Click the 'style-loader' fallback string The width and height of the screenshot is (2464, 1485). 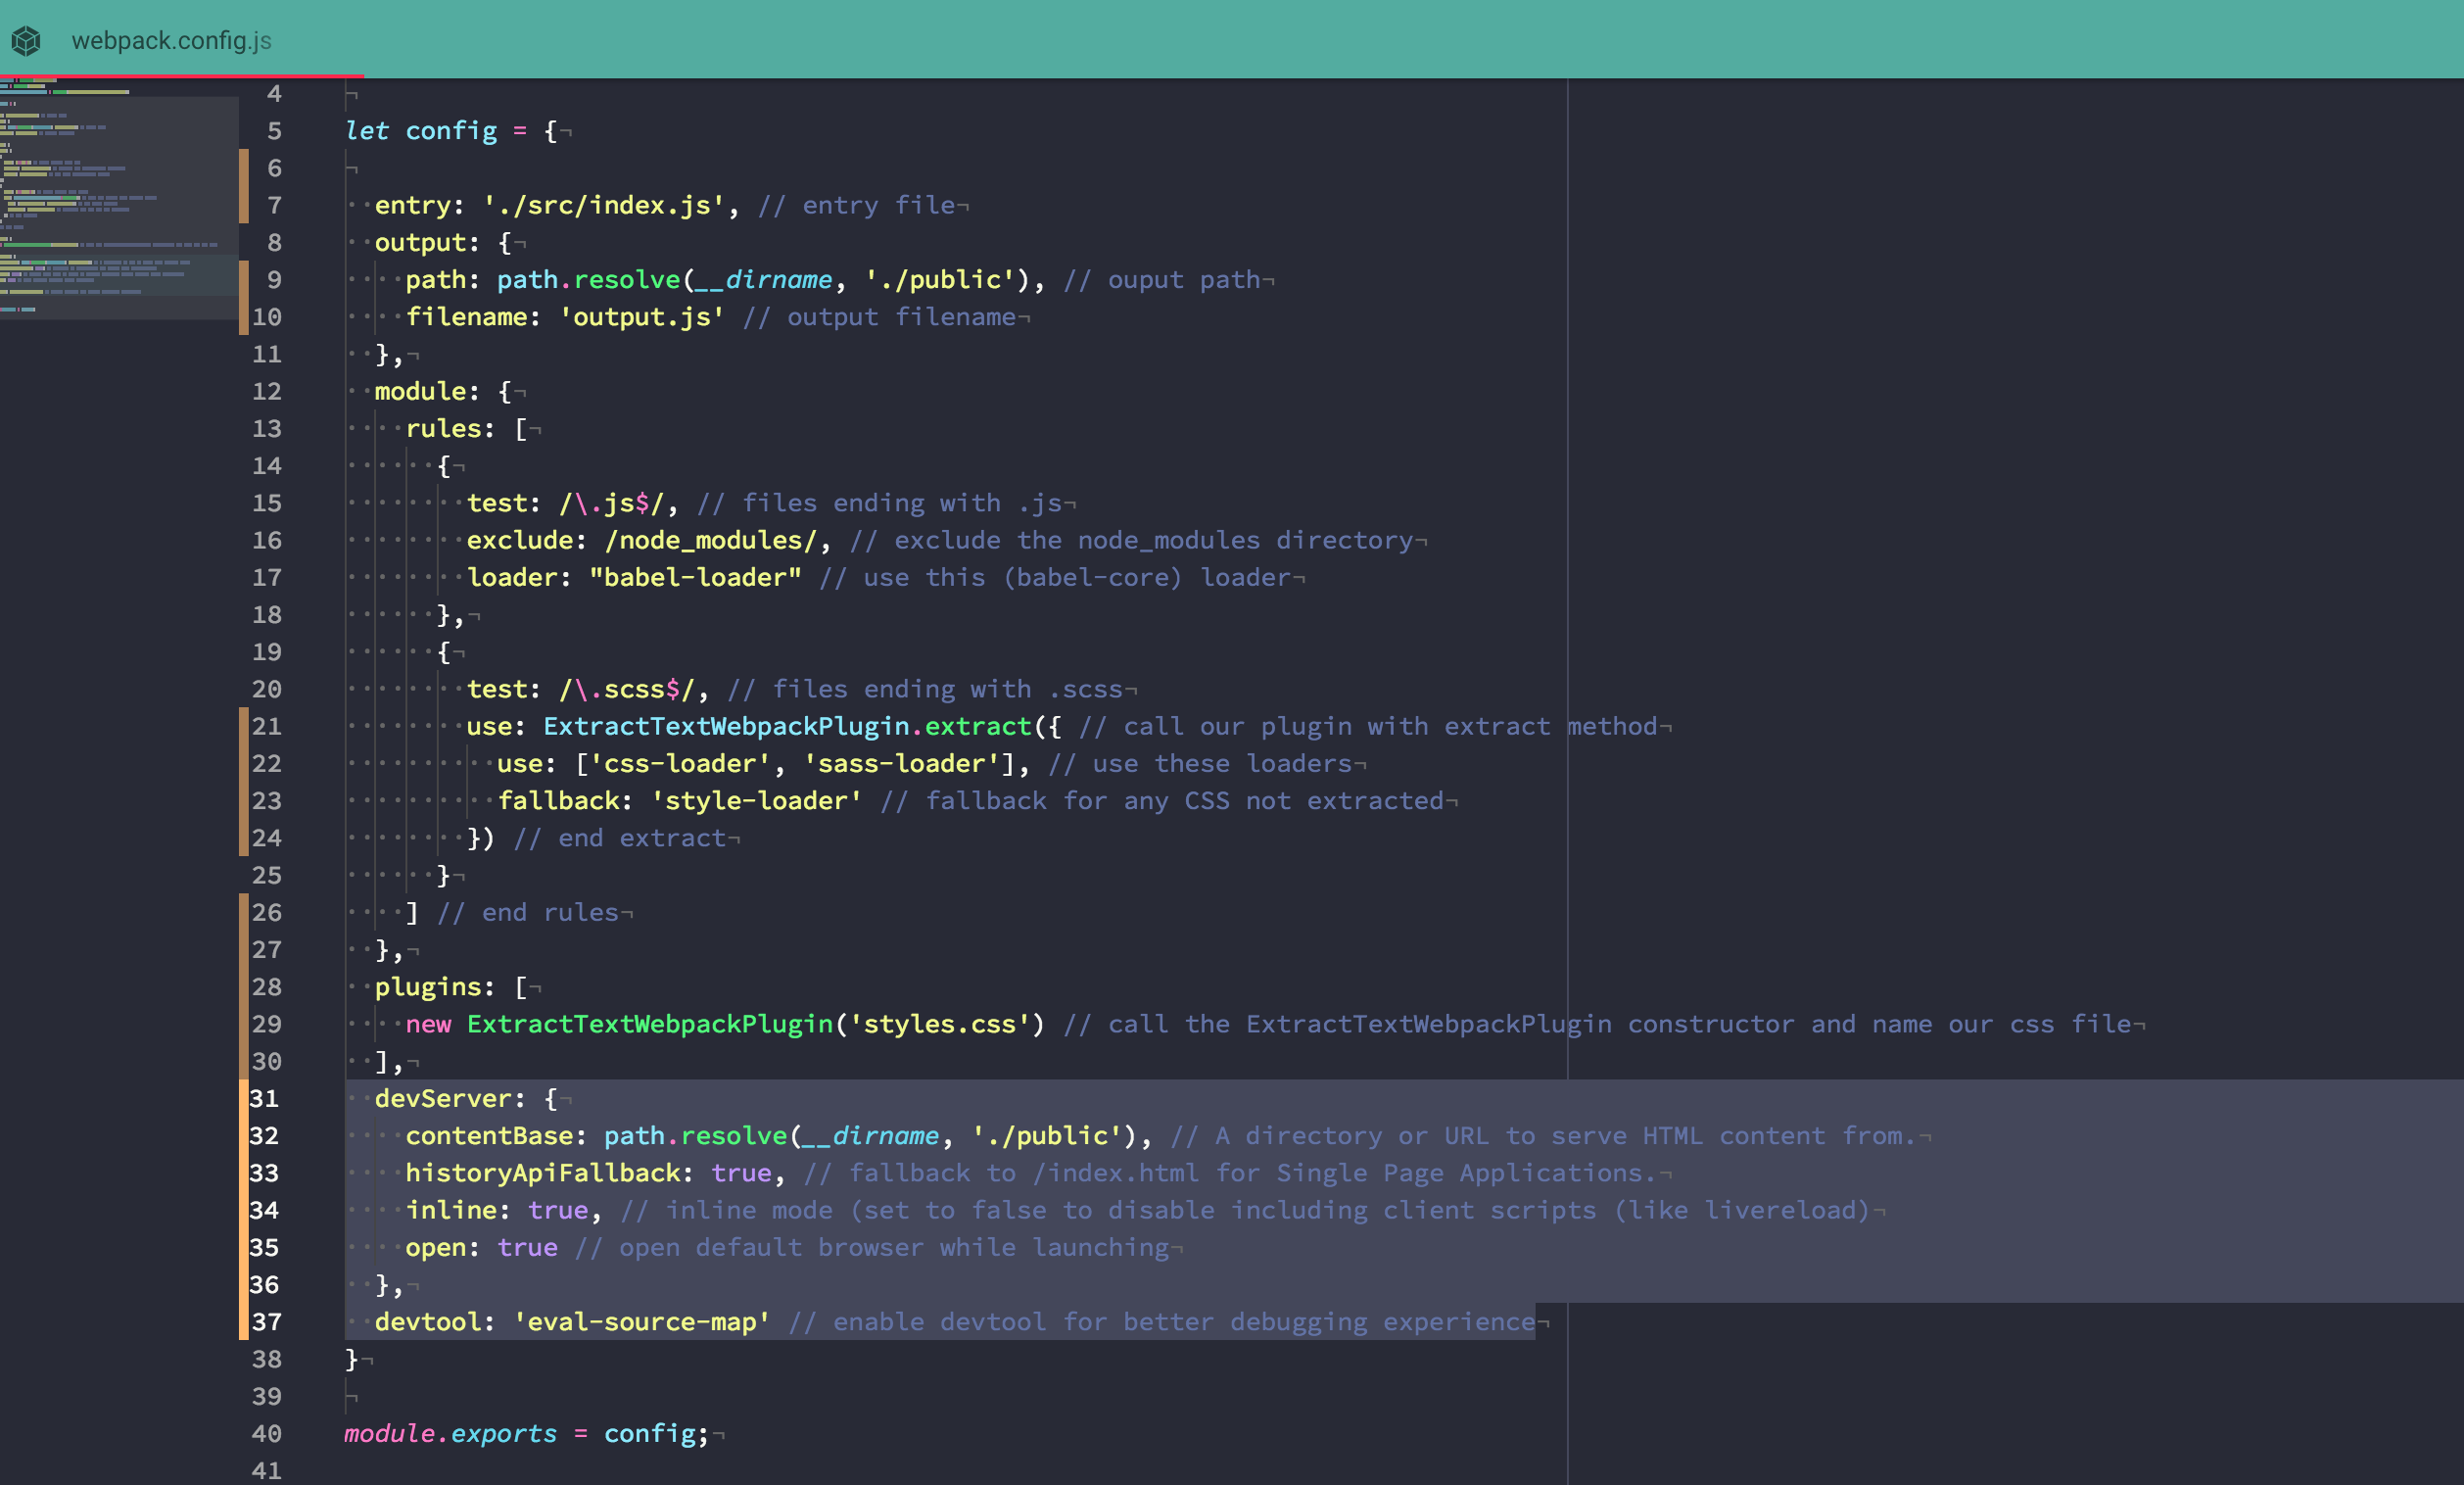click(x=756, y=801)
